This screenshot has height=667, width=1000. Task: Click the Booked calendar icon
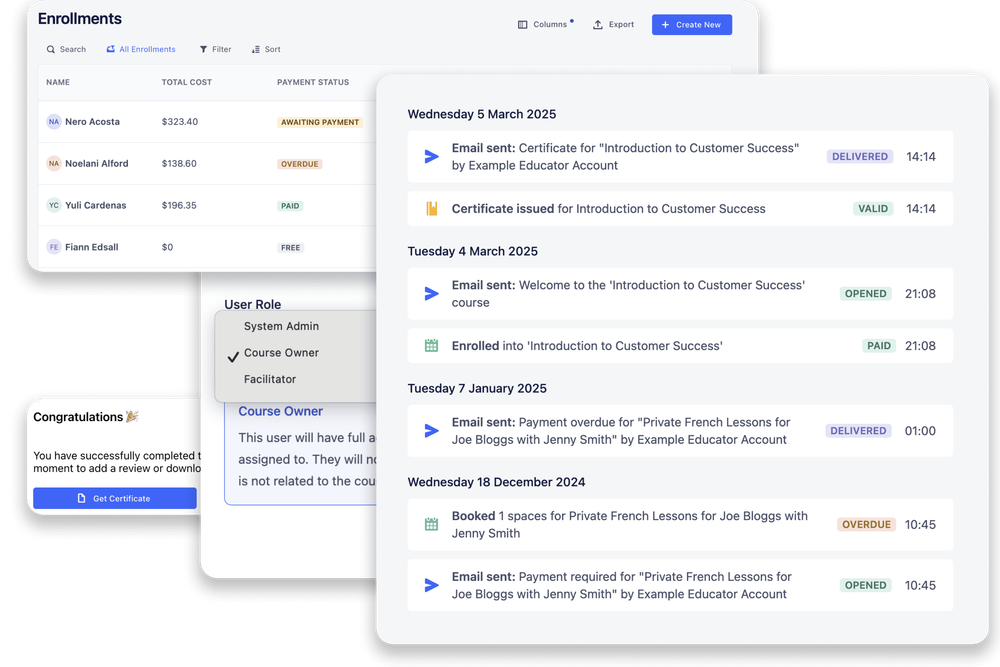[432, 524]
